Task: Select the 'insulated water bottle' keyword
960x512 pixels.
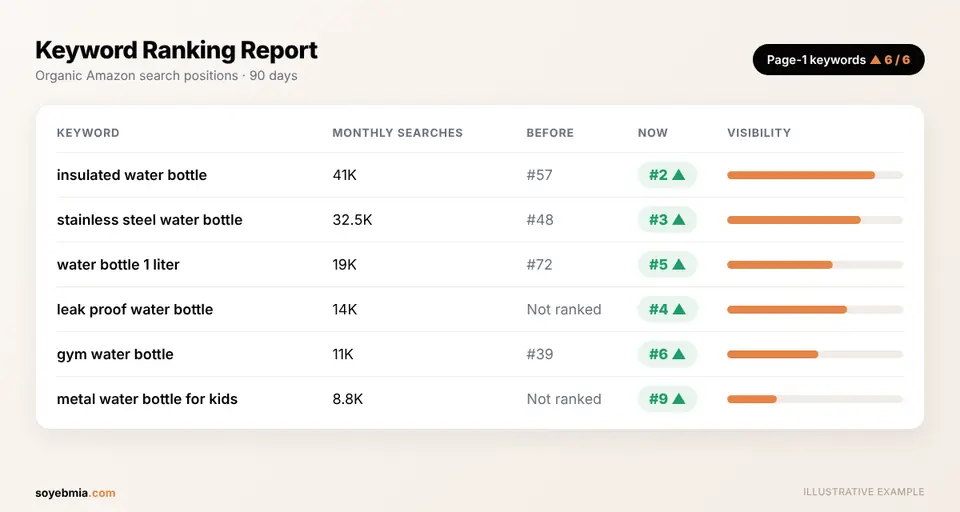Action: (x=132, y=175)
